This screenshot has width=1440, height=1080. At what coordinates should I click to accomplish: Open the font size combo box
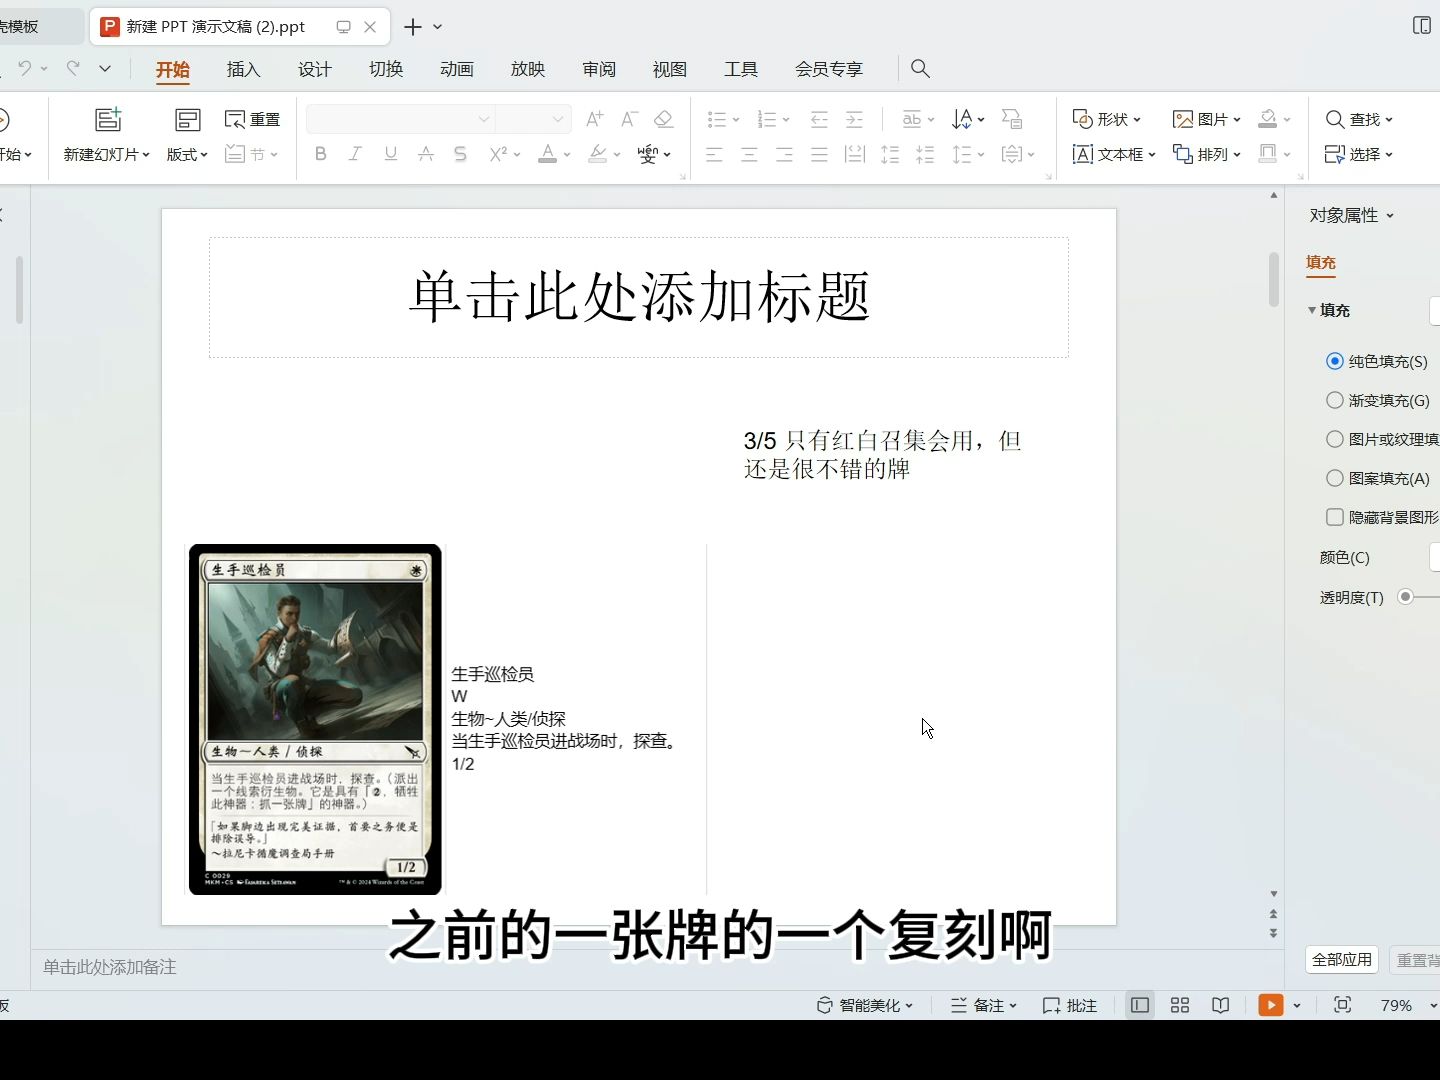[534, 119]
